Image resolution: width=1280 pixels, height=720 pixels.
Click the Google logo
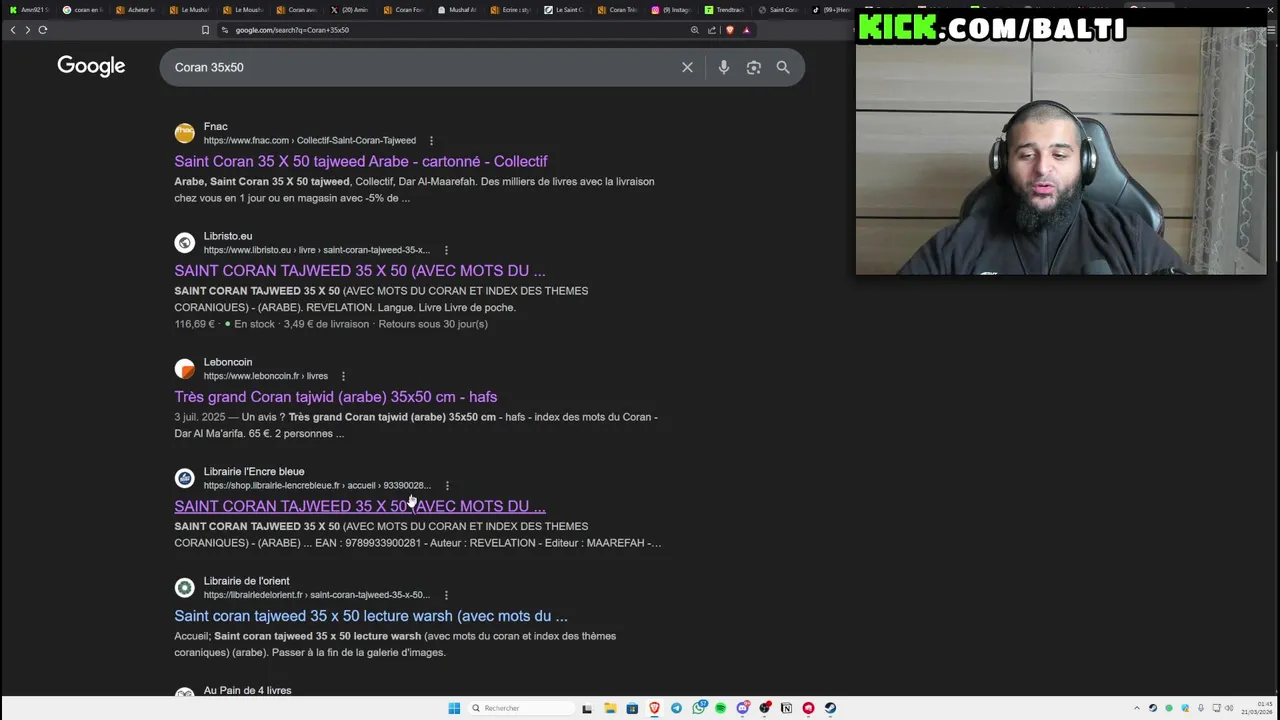point(91,66)
